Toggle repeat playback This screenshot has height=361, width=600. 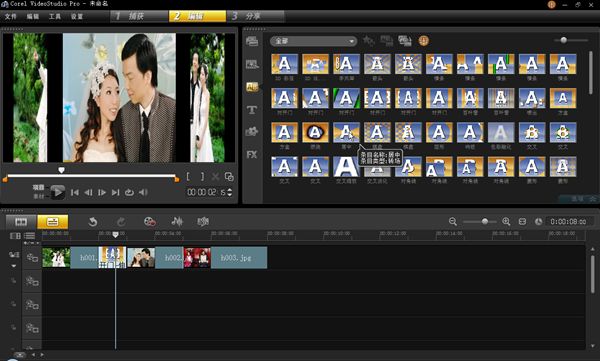(x=129, y=192)
